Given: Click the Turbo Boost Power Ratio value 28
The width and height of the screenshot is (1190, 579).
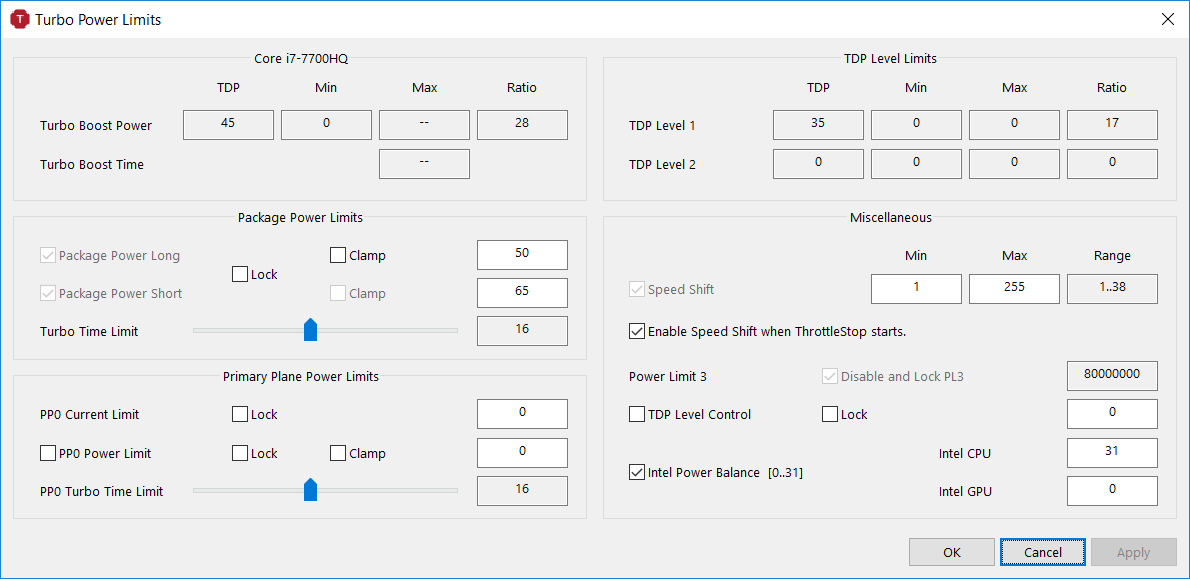Looking at the screenshot, I should 522,125.
